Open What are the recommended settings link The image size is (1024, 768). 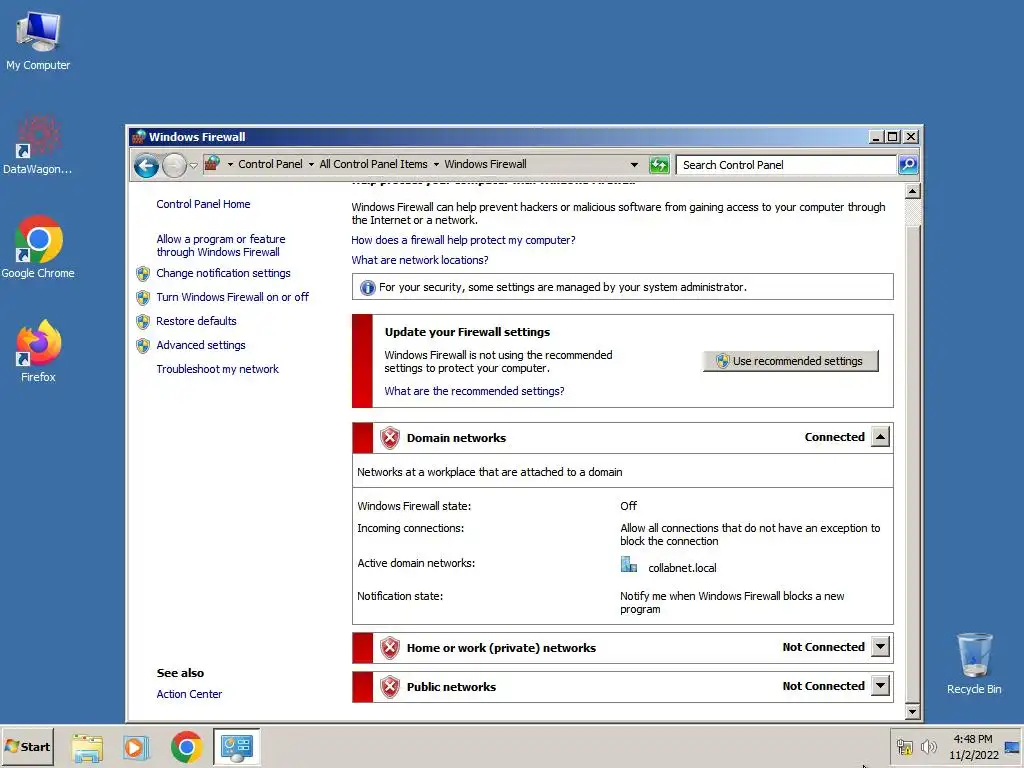pos(474,391)
